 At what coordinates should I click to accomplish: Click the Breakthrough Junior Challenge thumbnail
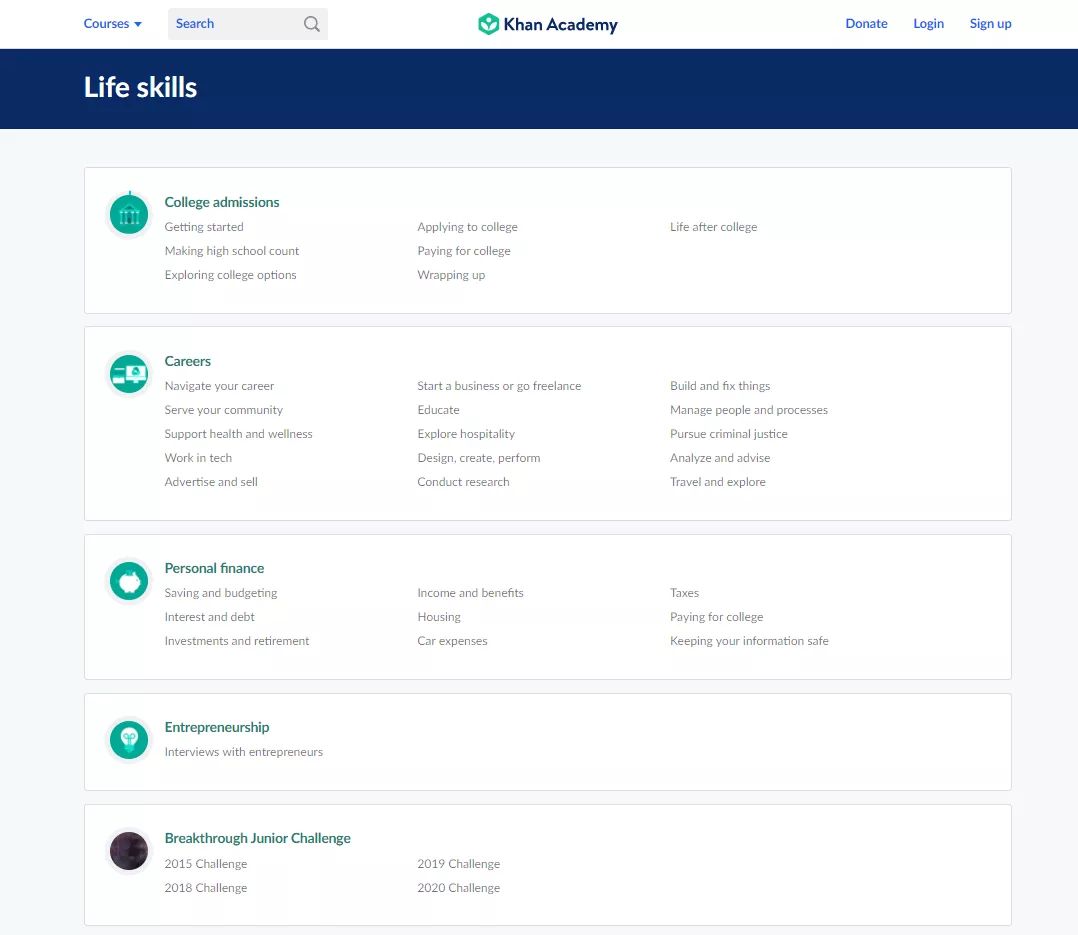(129, 851)
